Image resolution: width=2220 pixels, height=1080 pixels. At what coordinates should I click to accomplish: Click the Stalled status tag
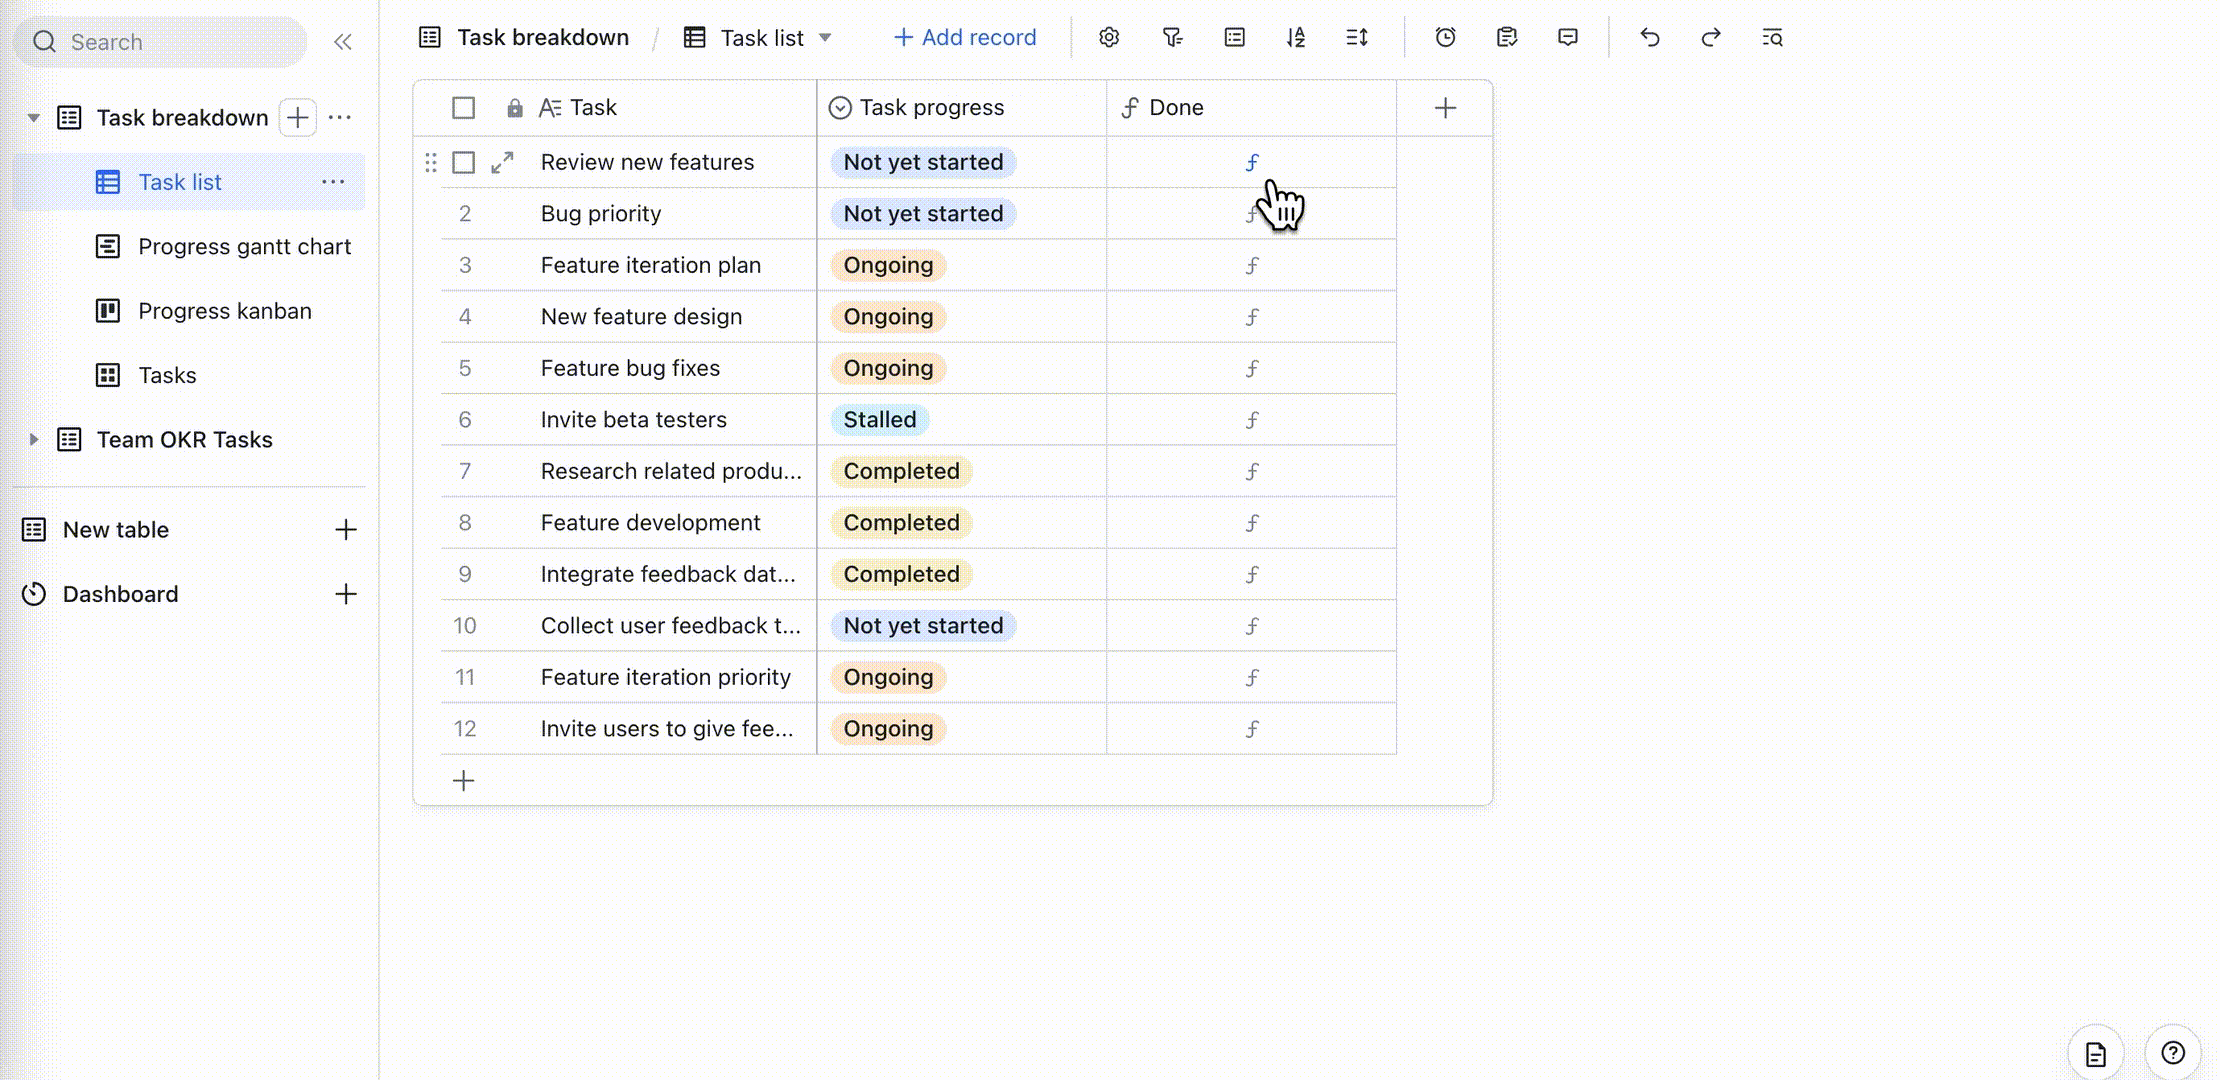[879, 420]
